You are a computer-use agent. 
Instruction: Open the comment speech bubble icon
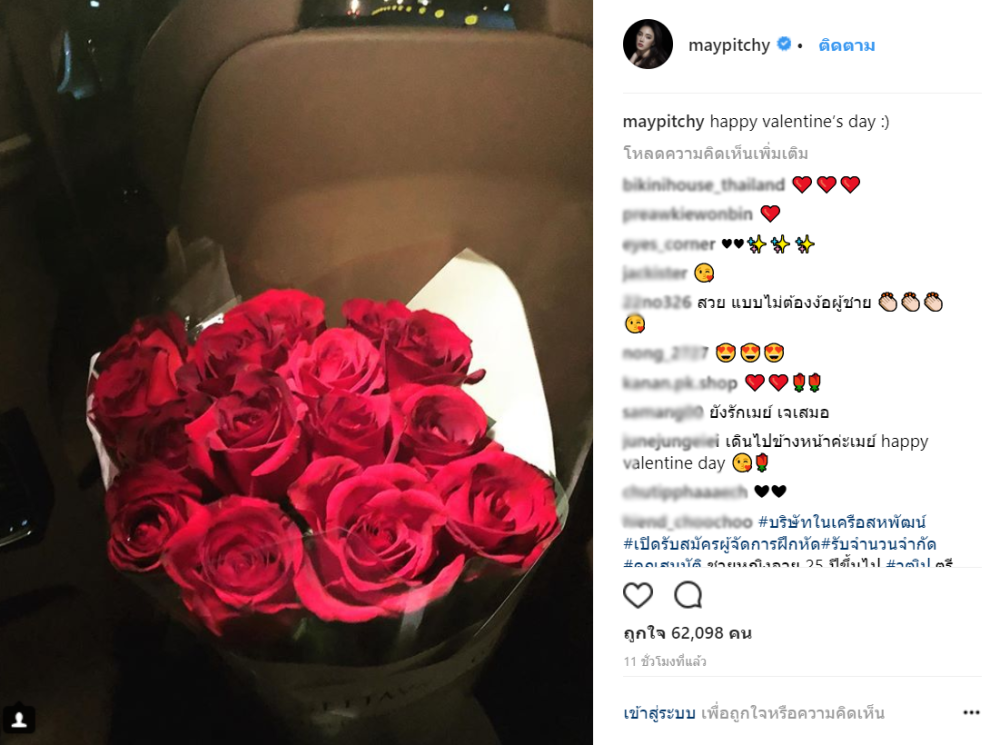tap(688, 595)
